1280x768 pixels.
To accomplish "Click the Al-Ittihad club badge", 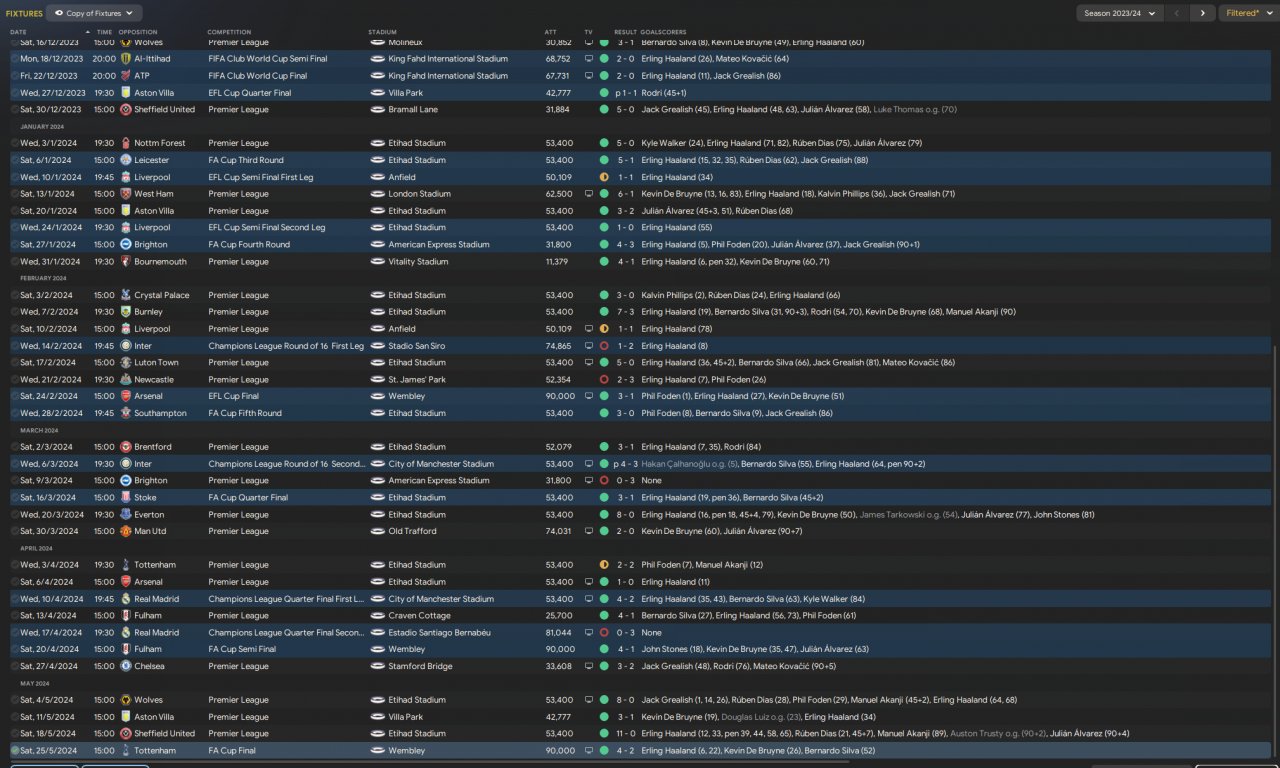I will click(125, 59).
